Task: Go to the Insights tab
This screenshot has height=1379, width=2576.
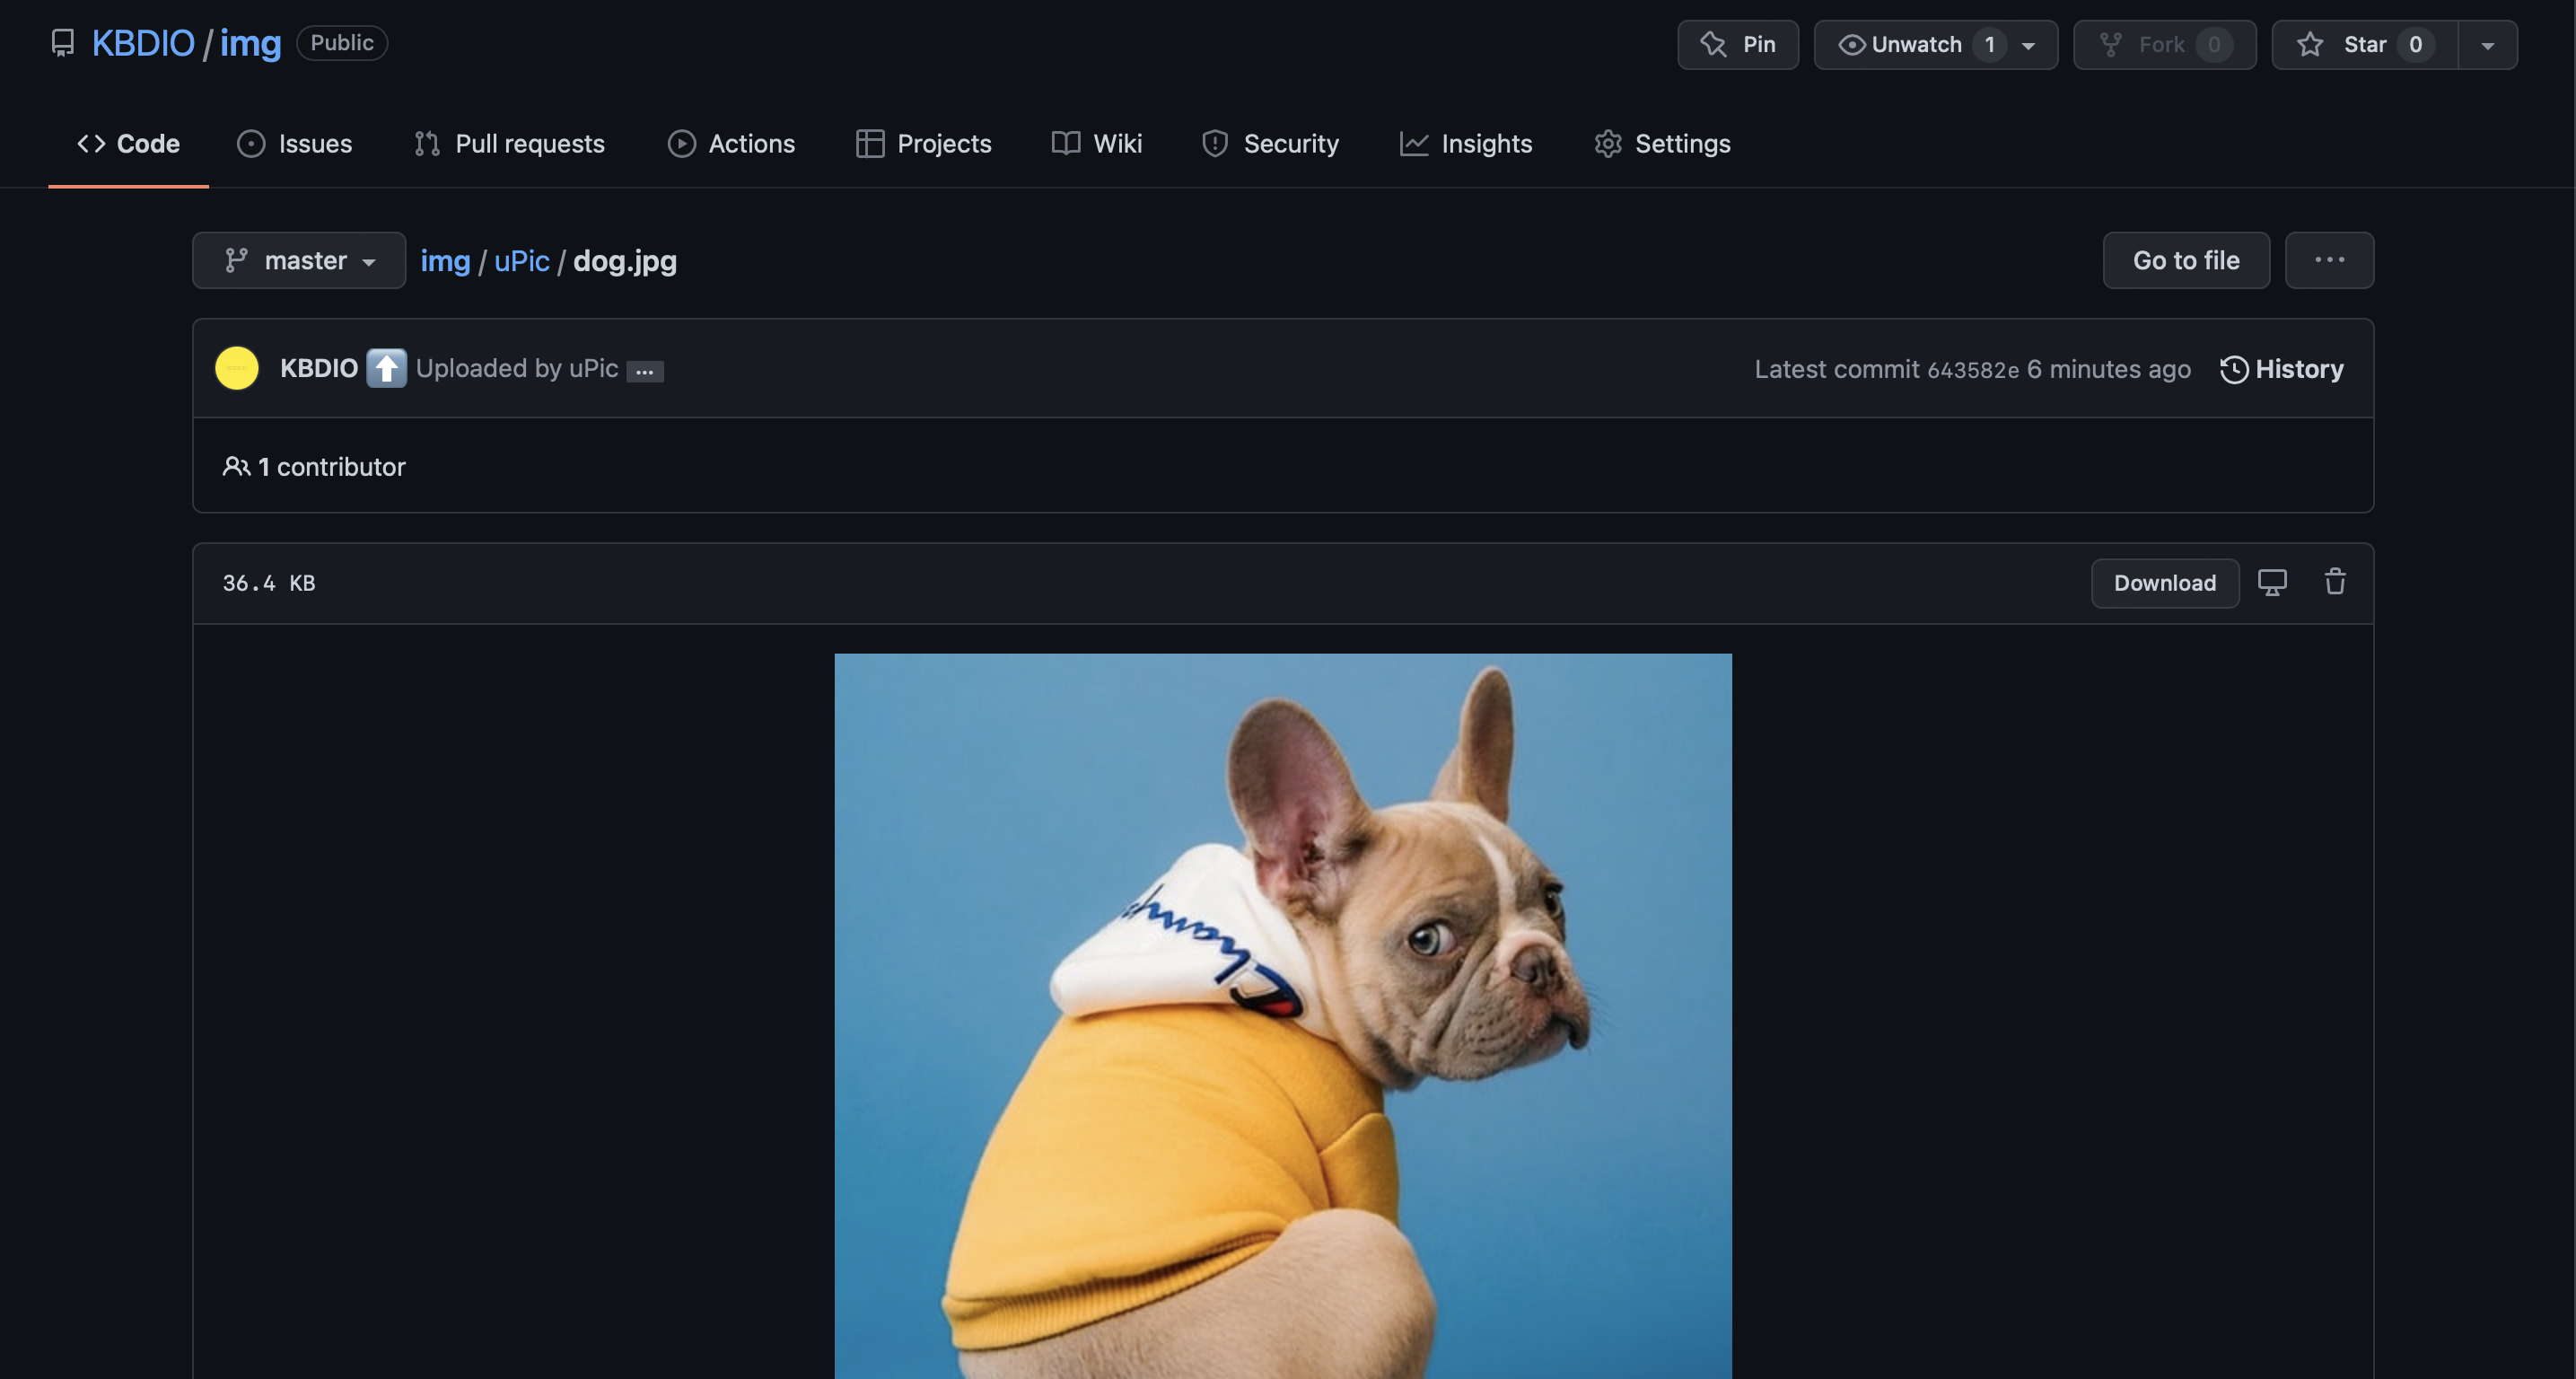Action: pyautogui.click(x=1466, y=143)
